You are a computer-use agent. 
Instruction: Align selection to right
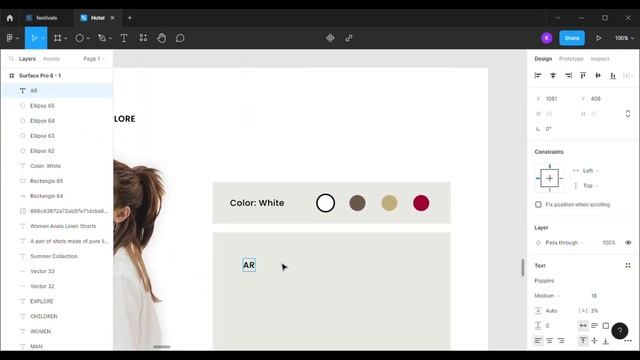[568, 76]
